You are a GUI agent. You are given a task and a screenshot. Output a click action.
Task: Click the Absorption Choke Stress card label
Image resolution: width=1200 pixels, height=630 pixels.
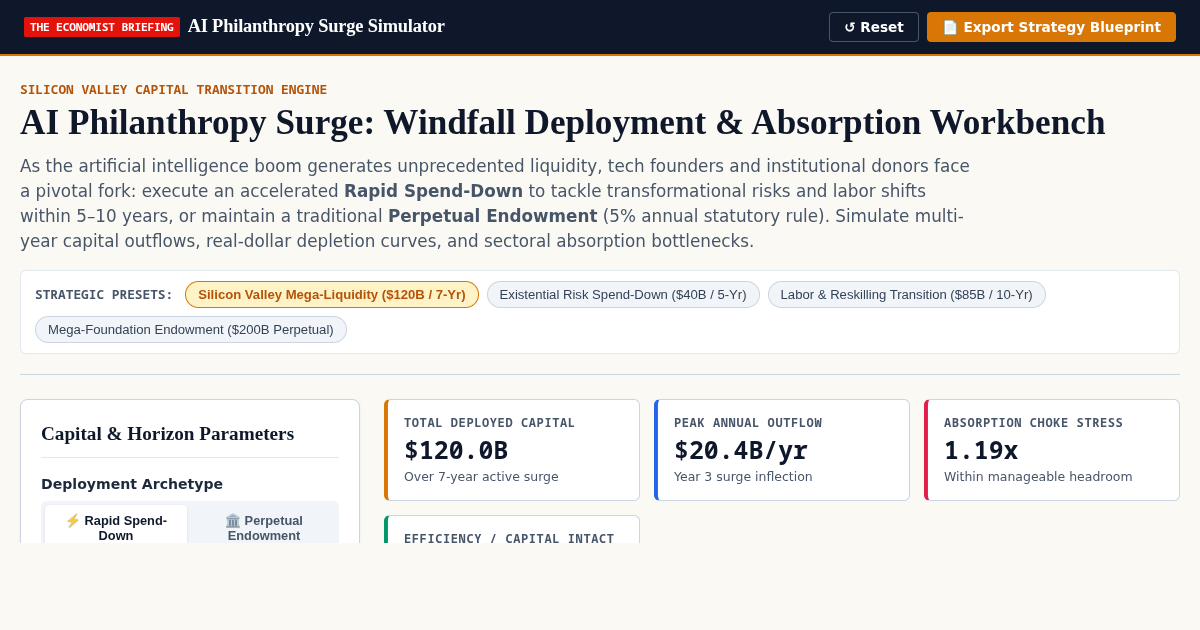pos(1033,422)
